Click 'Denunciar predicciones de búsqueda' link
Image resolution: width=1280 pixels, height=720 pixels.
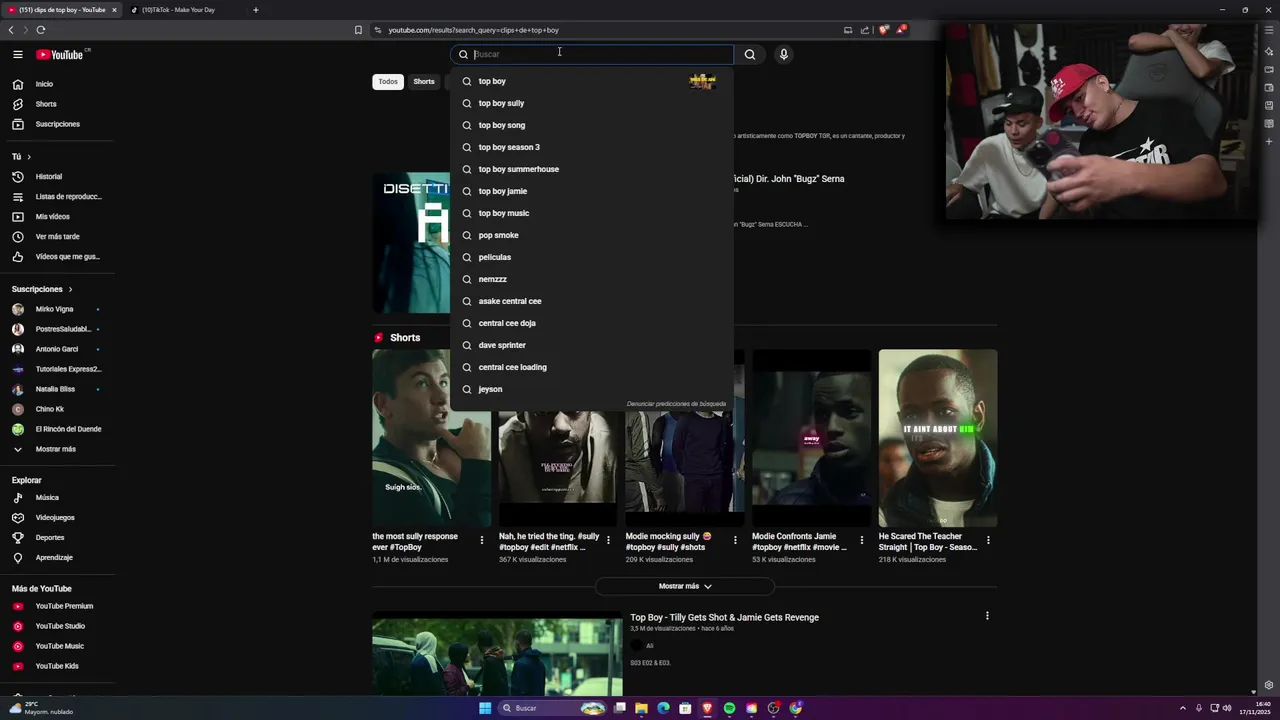(x=676, y=404)
